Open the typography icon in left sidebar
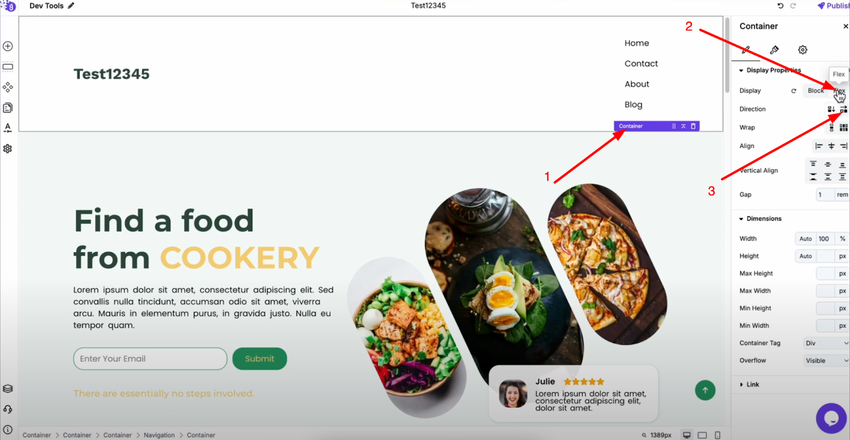The width and height of the screenshot is (850, 440). click(x=8, y=128)
